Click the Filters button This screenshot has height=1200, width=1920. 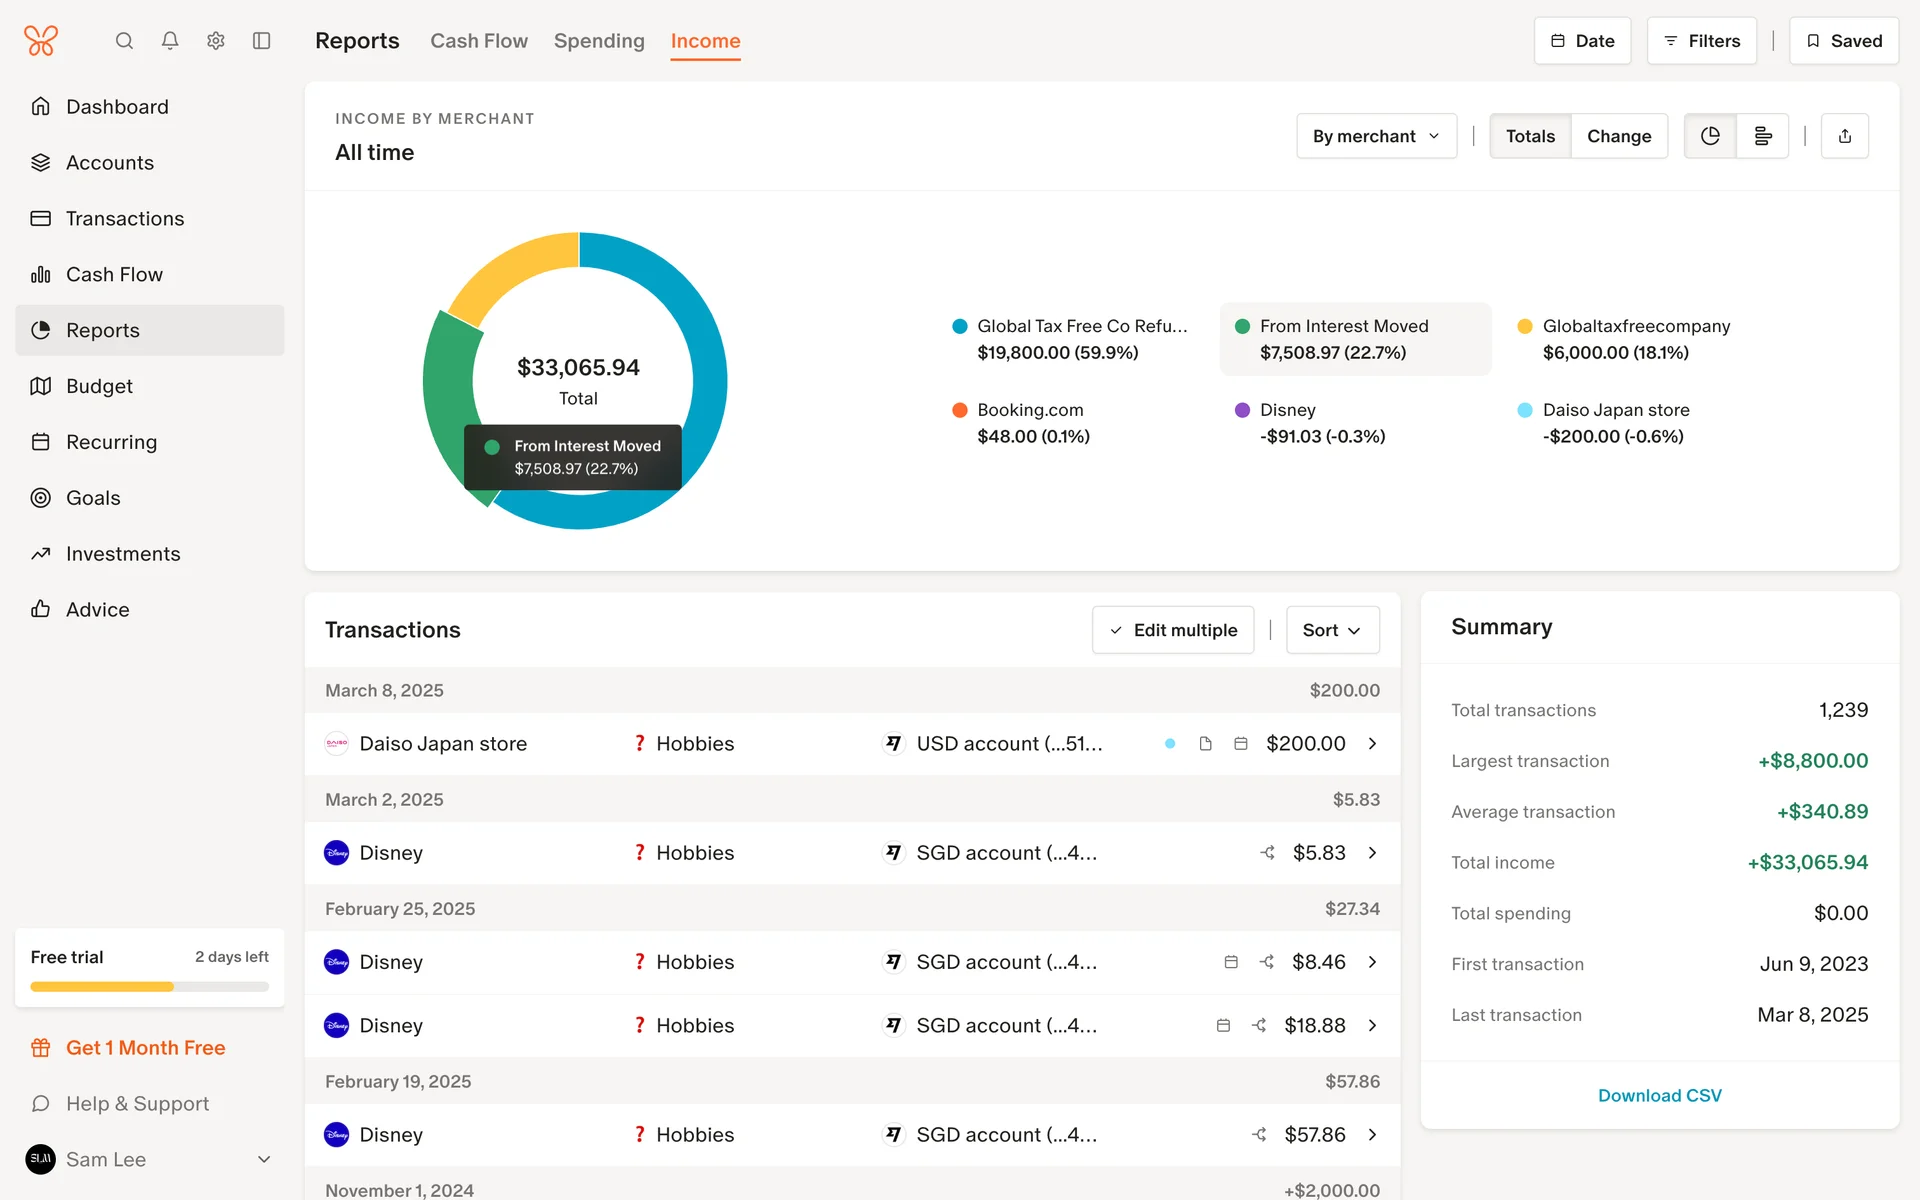pos(1701,41)
